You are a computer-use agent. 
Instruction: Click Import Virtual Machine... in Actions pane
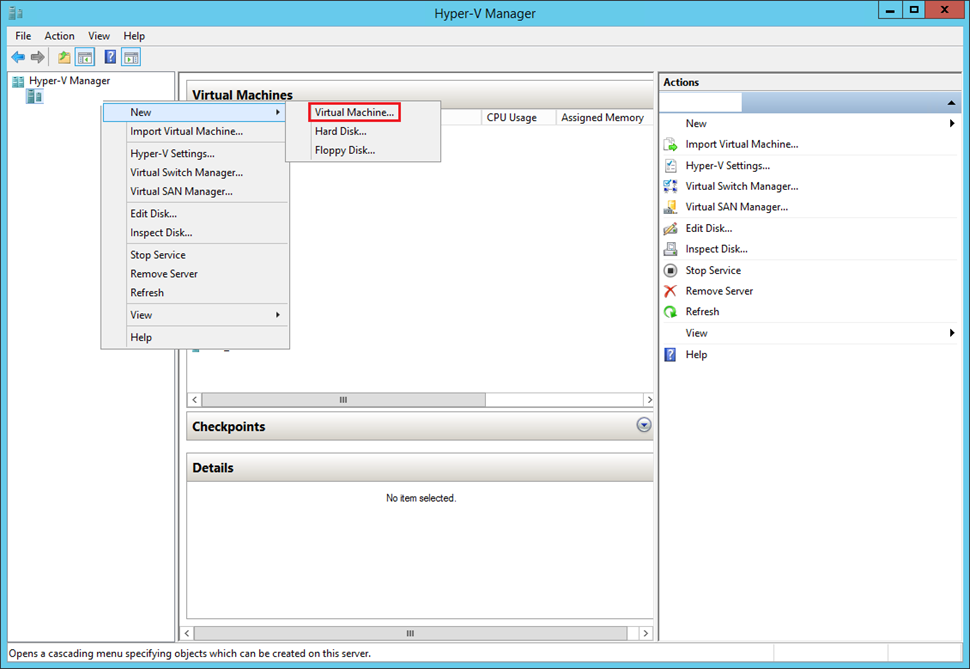pyautogui.click(x=742, y=145)
